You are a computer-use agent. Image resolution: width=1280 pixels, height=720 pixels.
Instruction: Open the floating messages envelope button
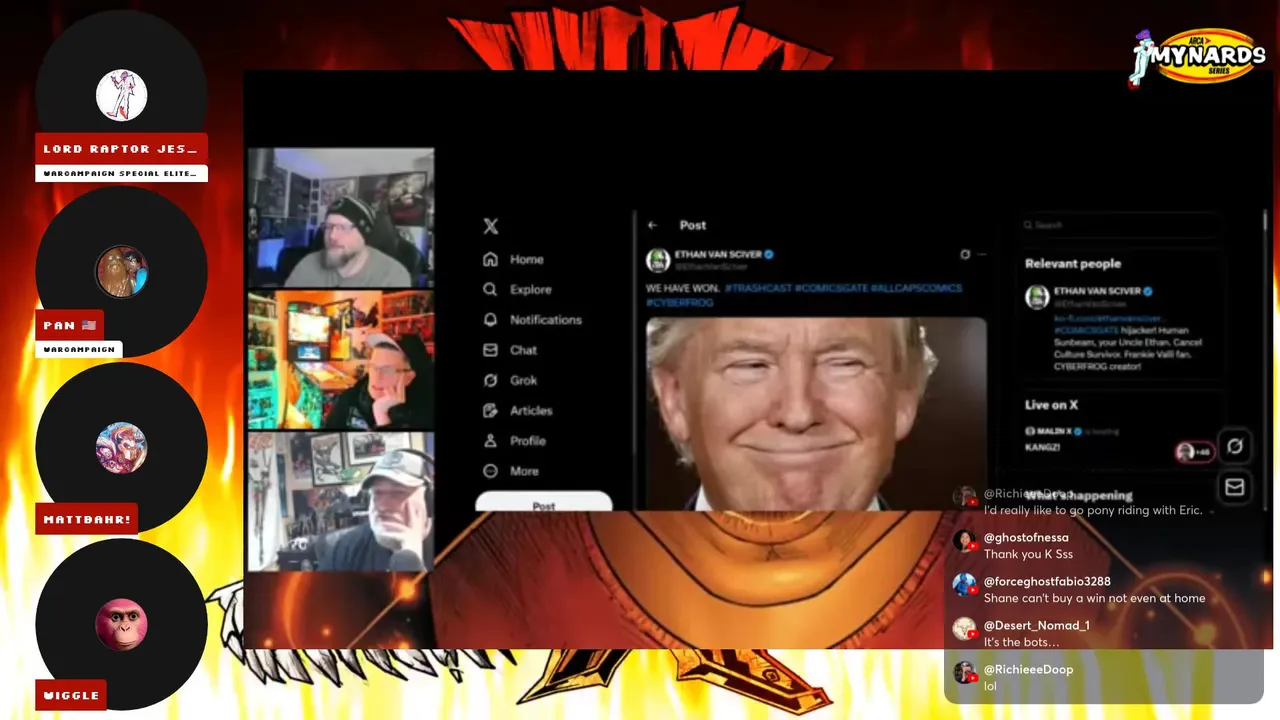[1235, 487]
